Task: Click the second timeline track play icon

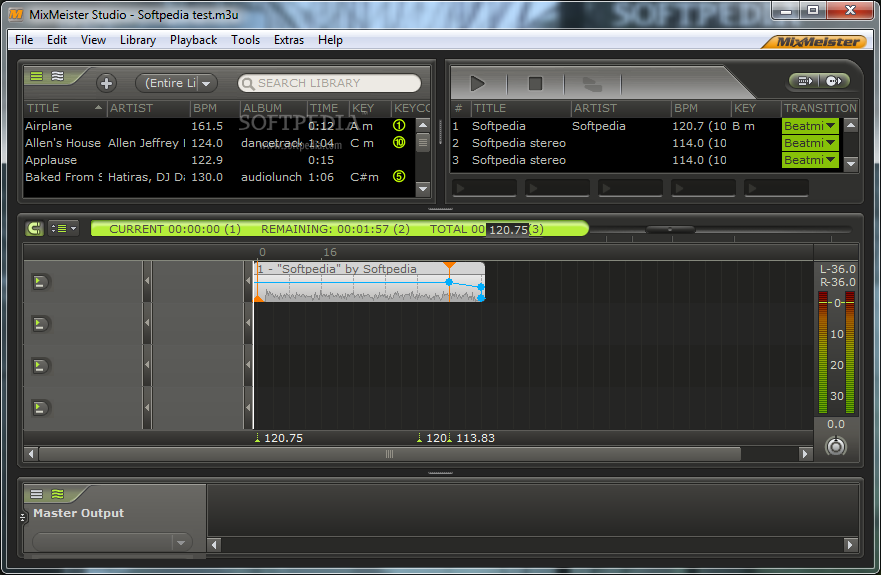Action: coord(40,324)
